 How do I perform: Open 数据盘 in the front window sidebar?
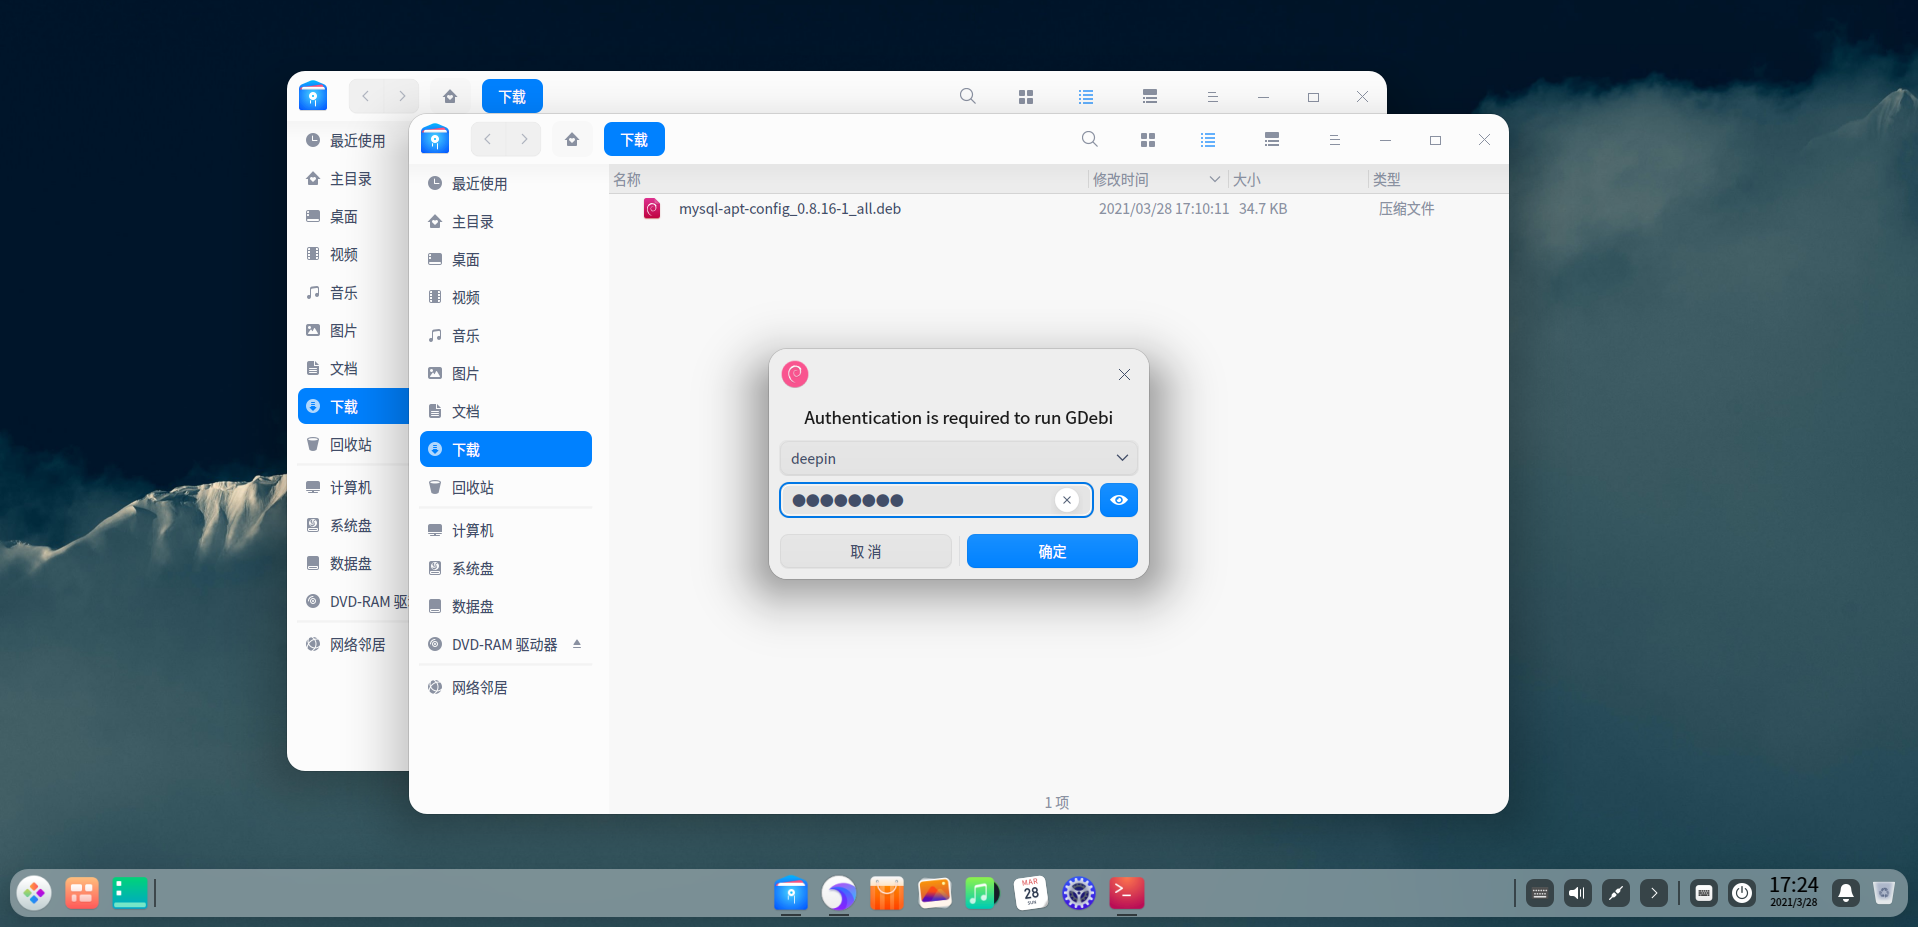click(x=506, y=606)
